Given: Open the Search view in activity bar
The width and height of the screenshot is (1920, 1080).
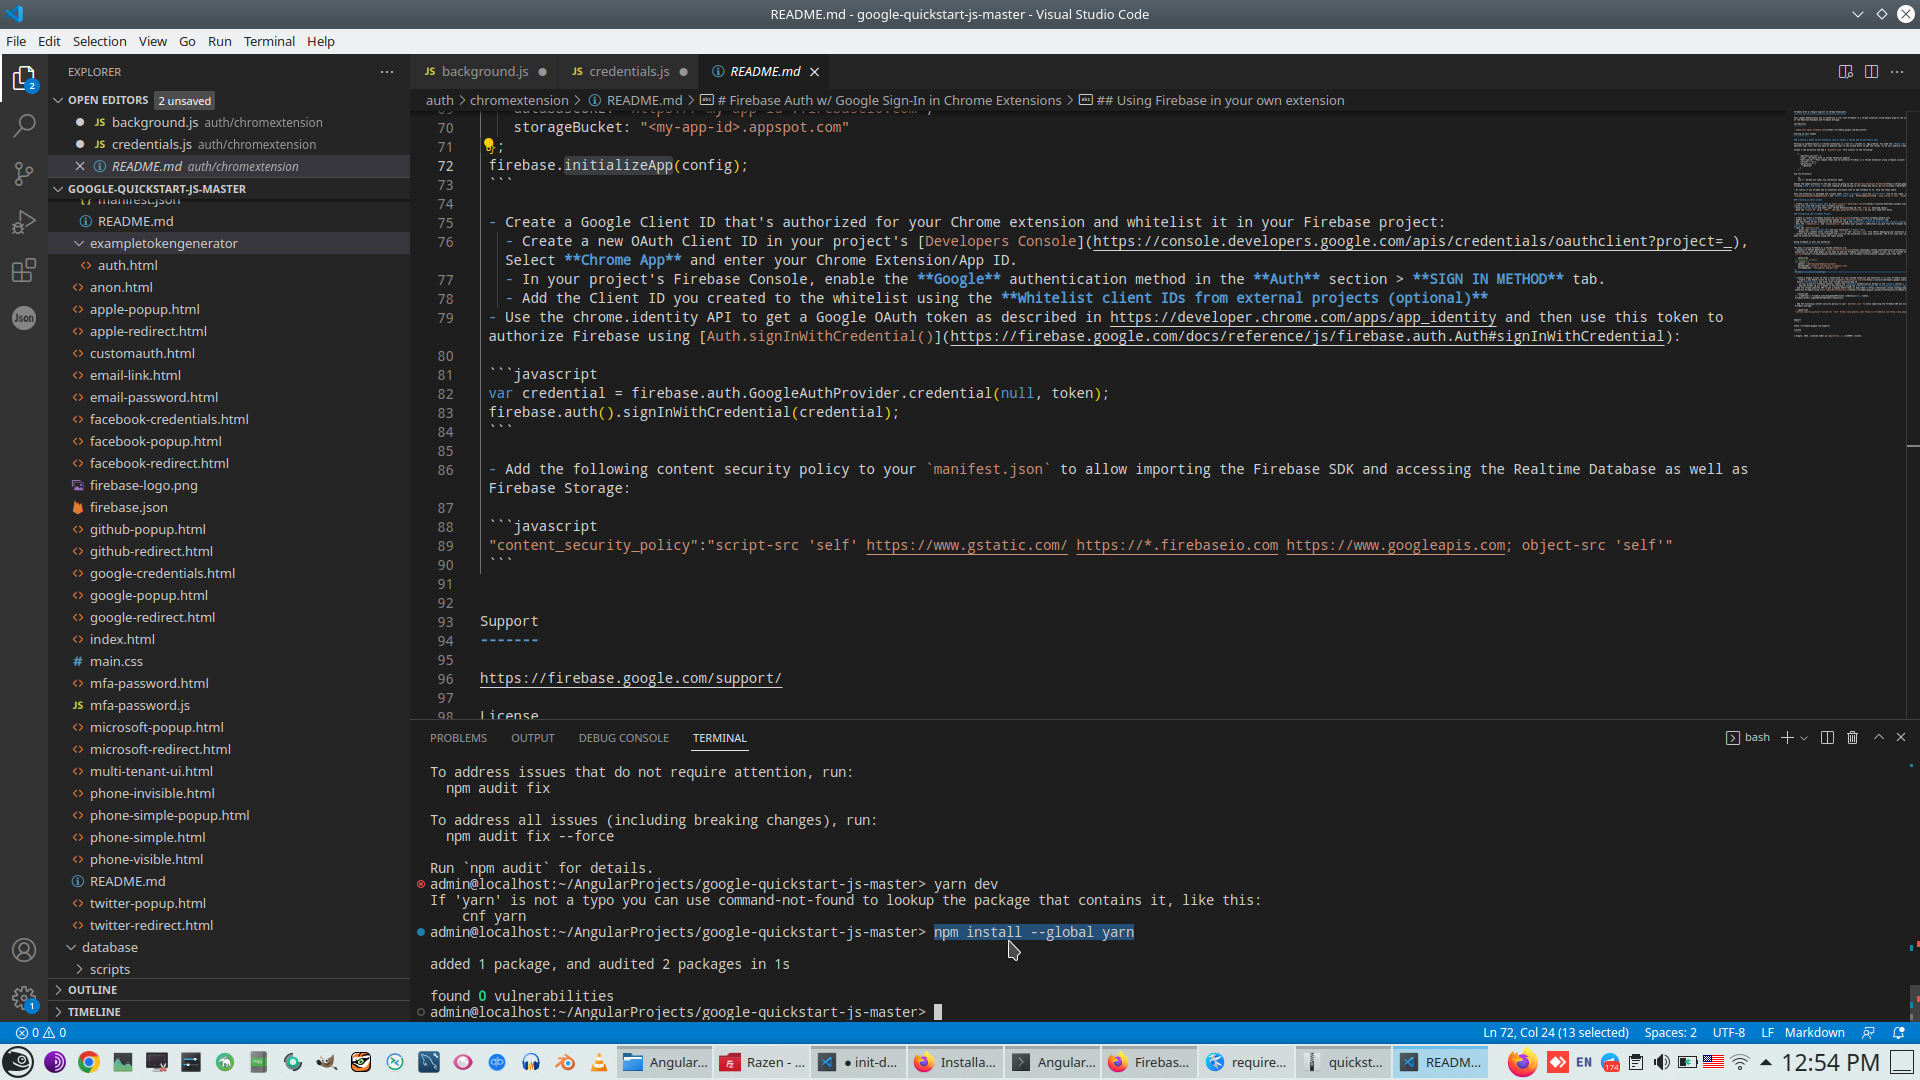Looking at the screenshot, I should point(24,126).
